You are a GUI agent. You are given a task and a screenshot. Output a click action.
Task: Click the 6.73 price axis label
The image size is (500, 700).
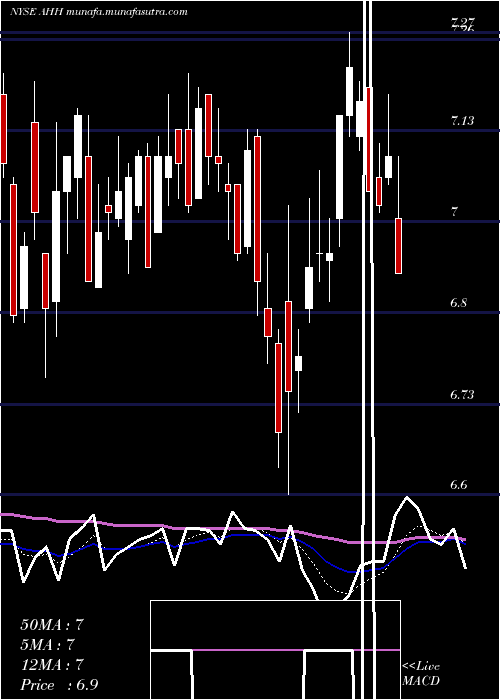462,394
